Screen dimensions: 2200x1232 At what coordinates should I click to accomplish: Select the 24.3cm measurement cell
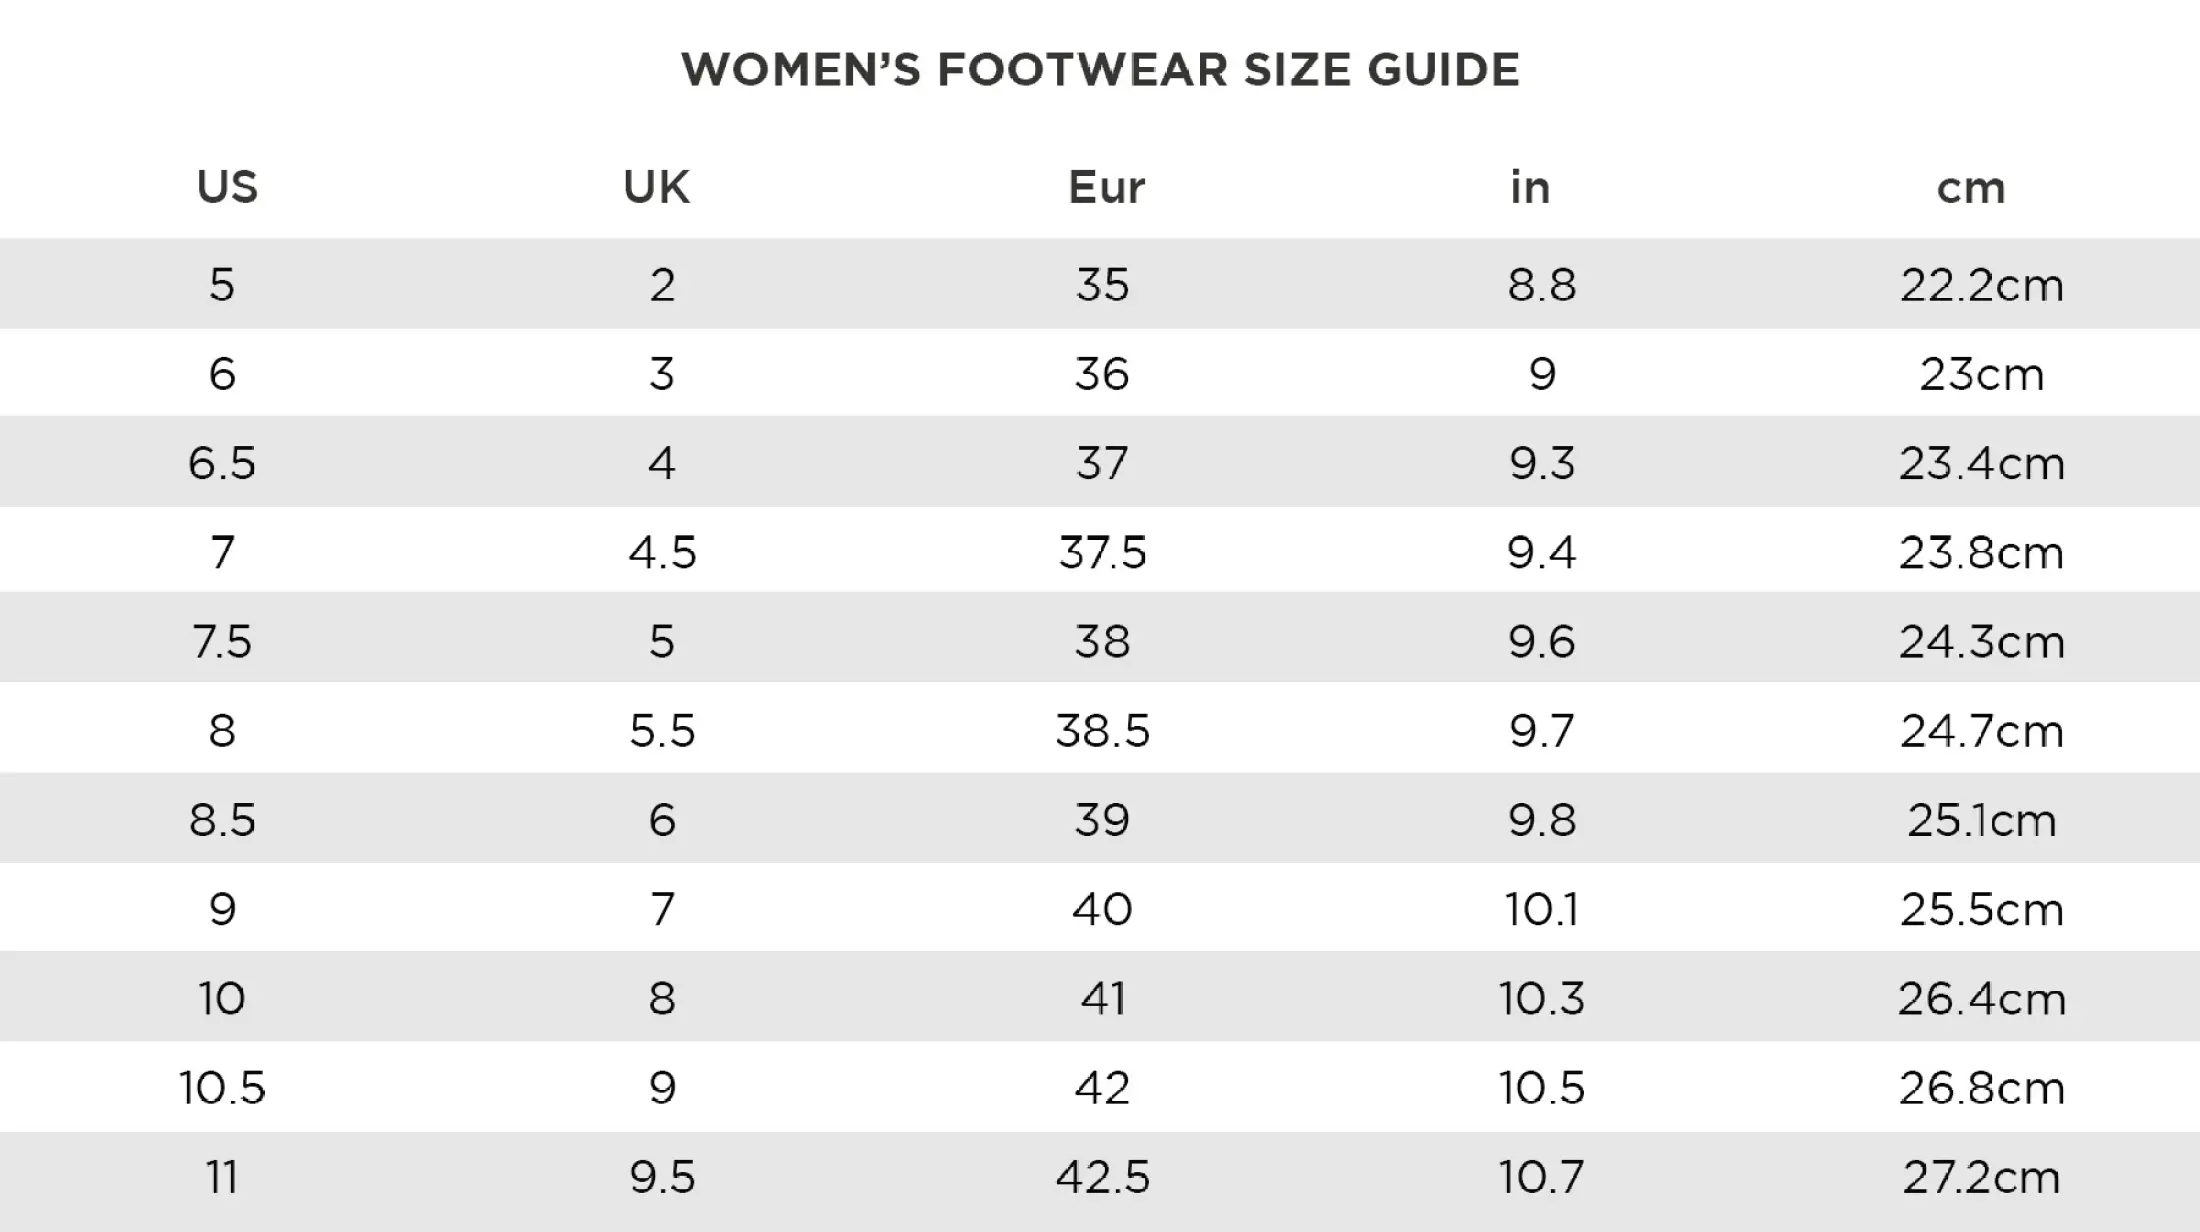(x=1981, y=641)
